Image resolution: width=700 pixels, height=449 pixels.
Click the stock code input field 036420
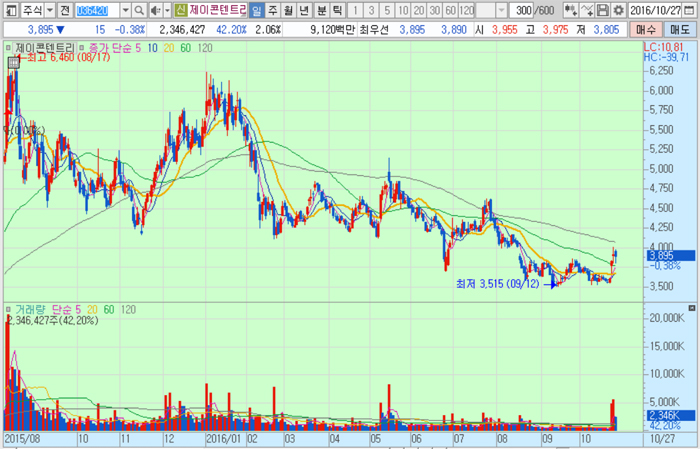pyautogui.click(x=97, y=10)
